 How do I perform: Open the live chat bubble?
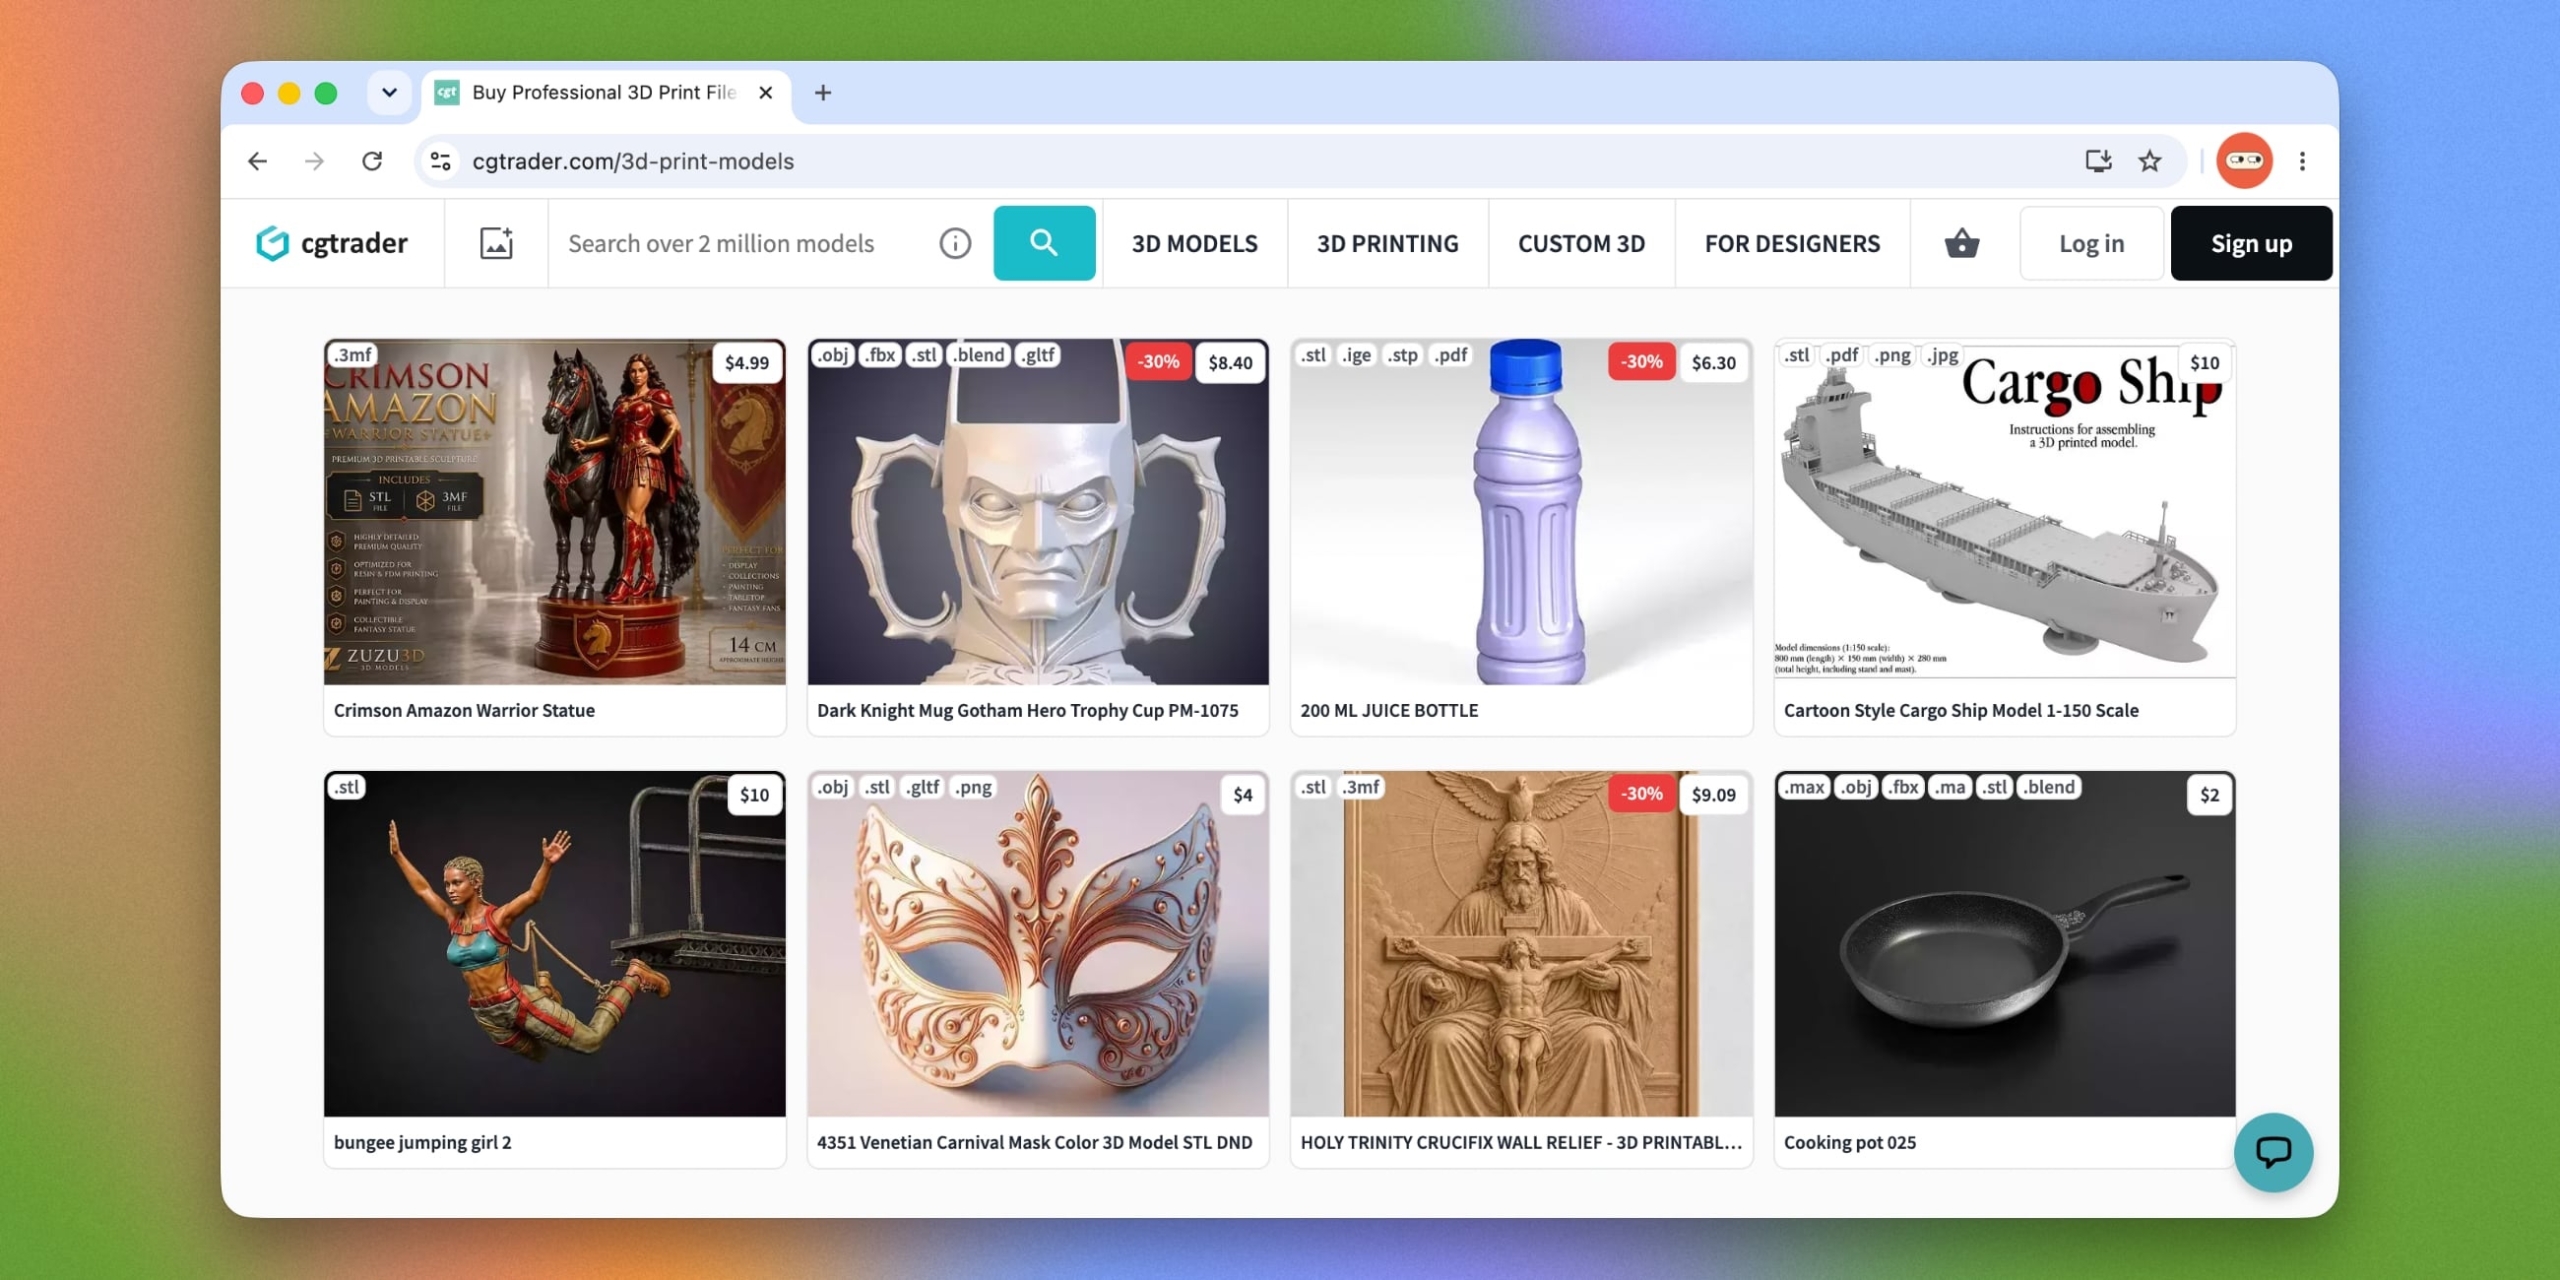click(2273, 1152)
